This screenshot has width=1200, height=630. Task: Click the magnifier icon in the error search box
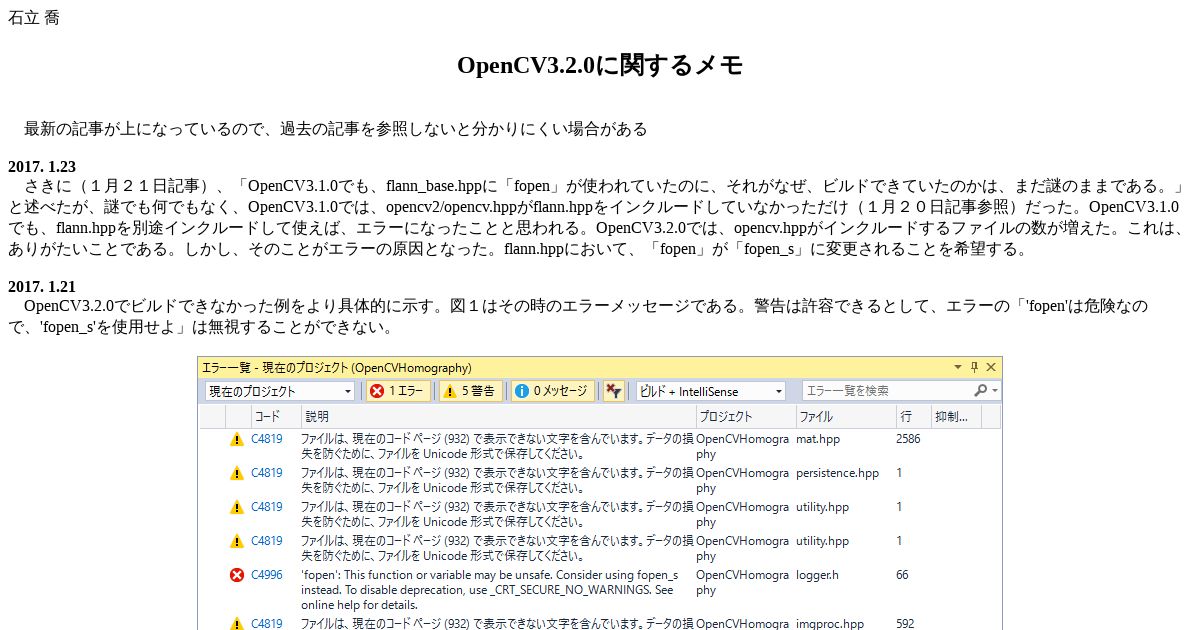(x=980, y=391)
